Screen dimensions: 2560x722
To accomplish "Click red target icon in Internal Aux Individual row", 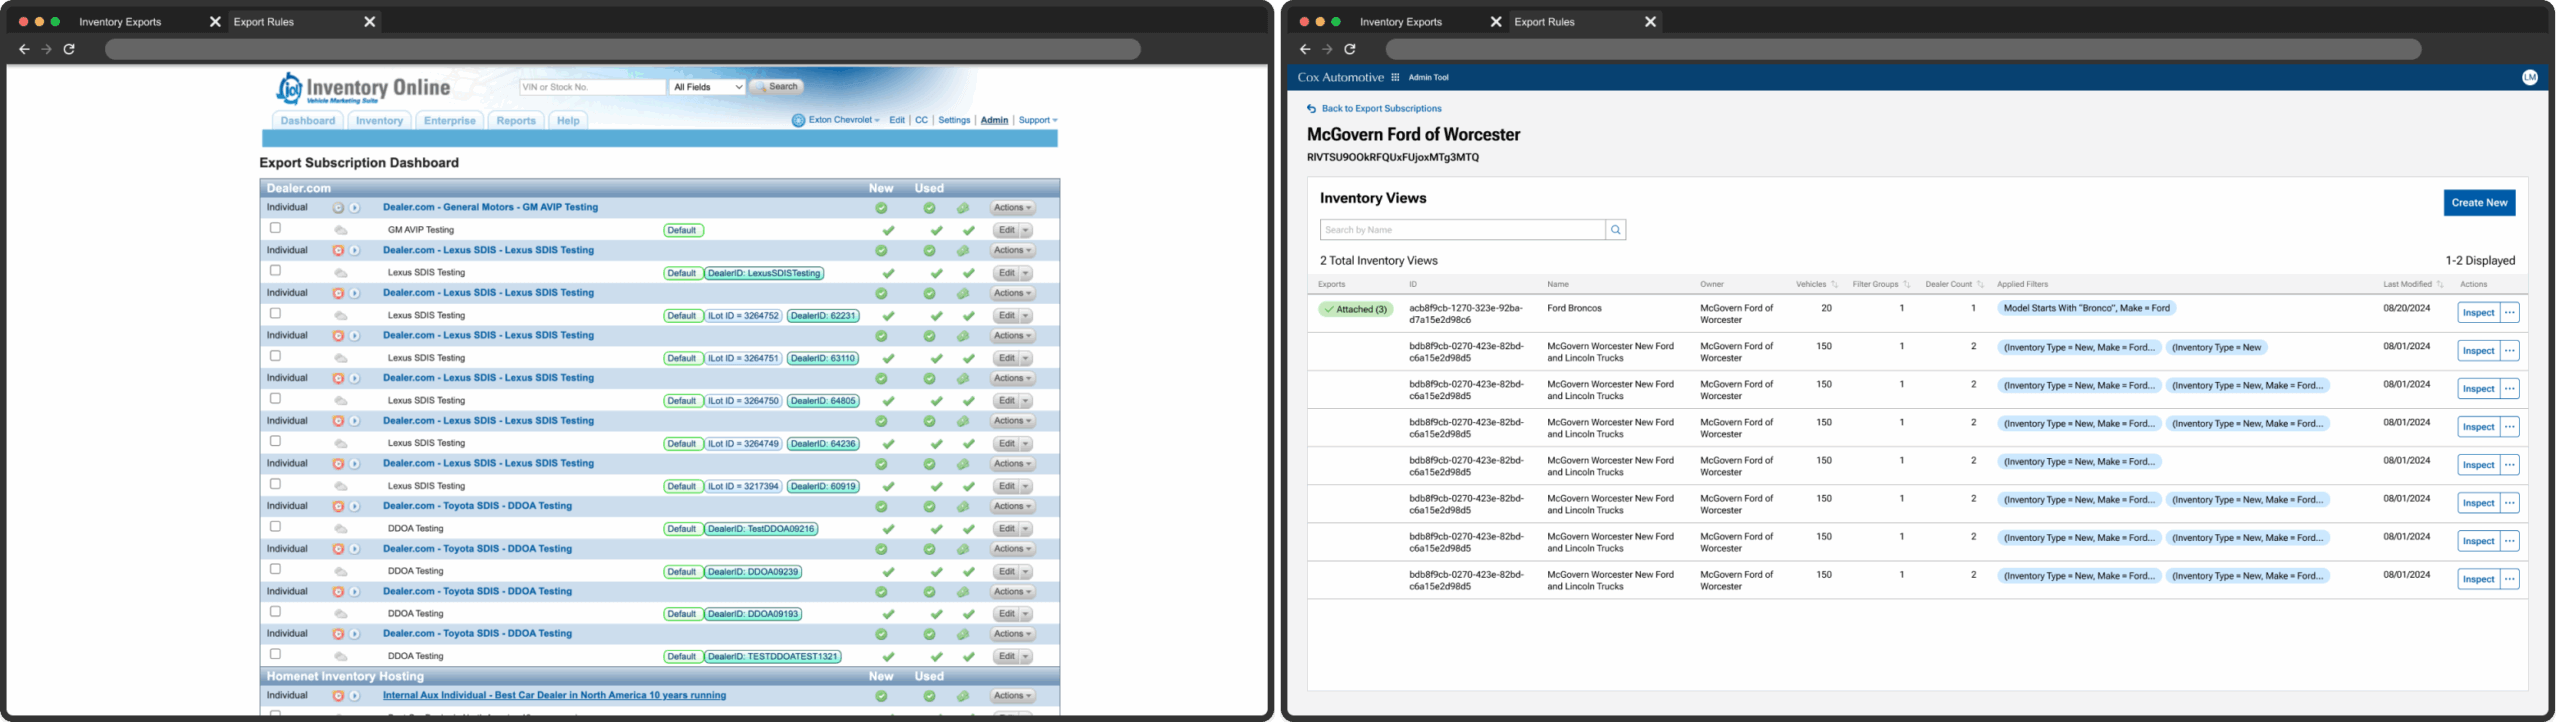I will (x=338, y=696).
